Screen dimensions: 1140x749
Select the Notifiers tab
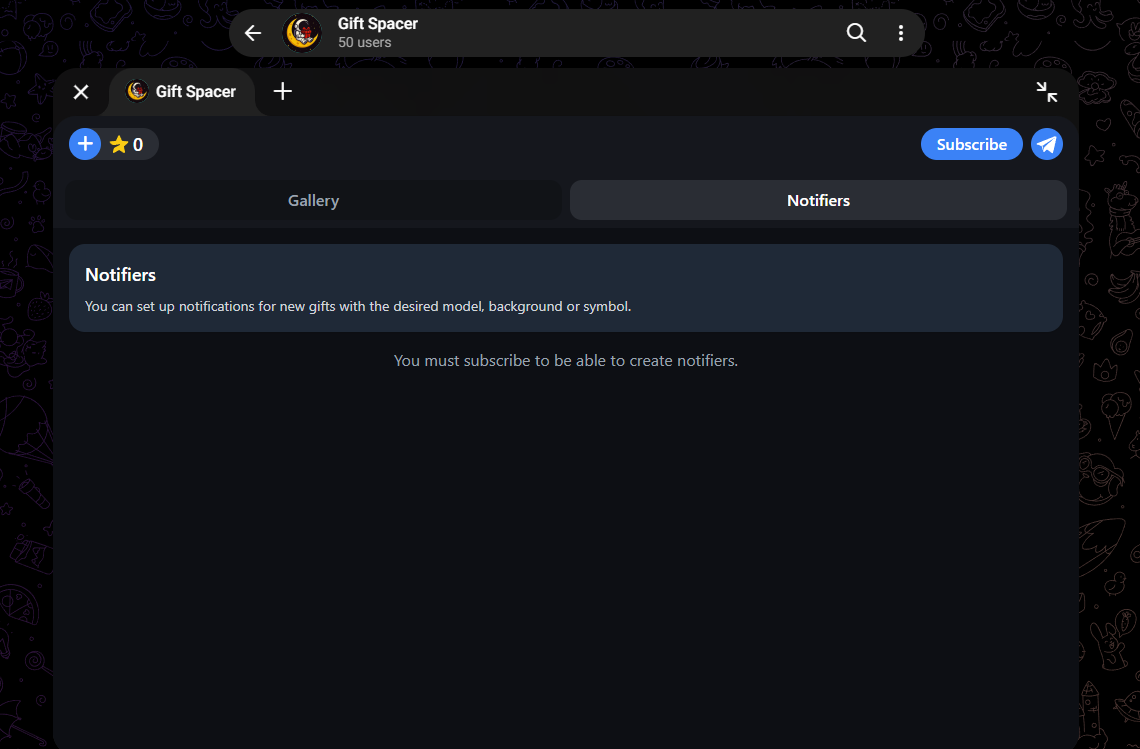tap(818, 200)
